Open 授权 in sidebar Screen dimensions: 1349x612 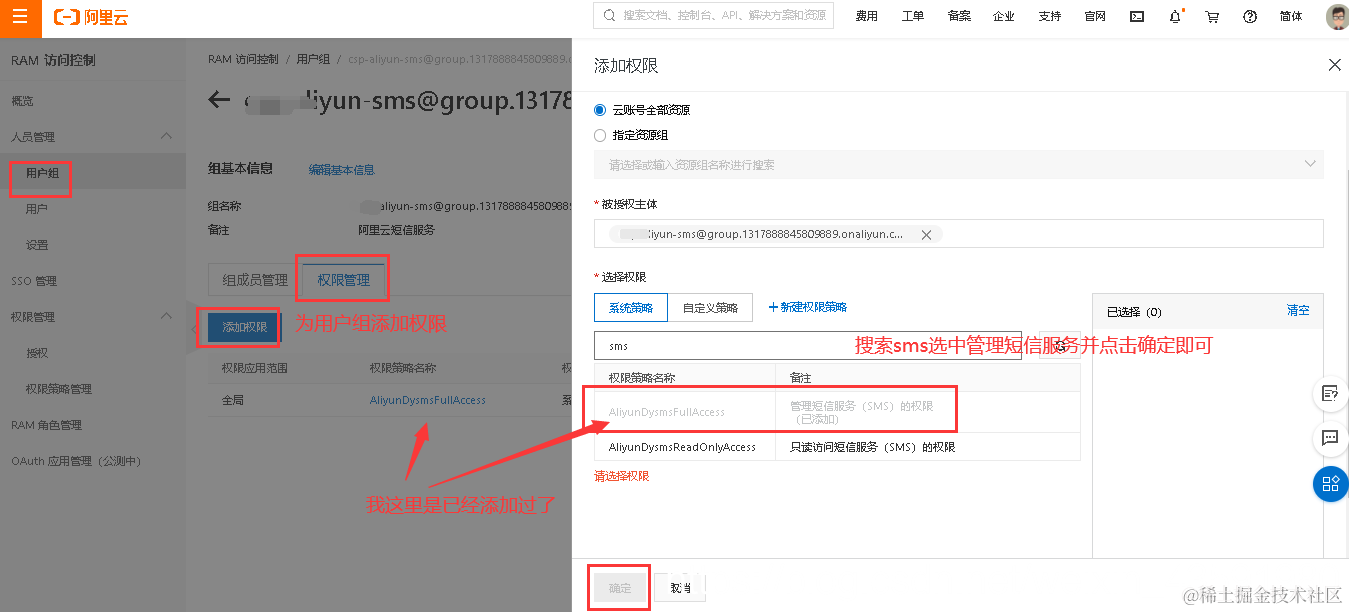click(36, 353)
